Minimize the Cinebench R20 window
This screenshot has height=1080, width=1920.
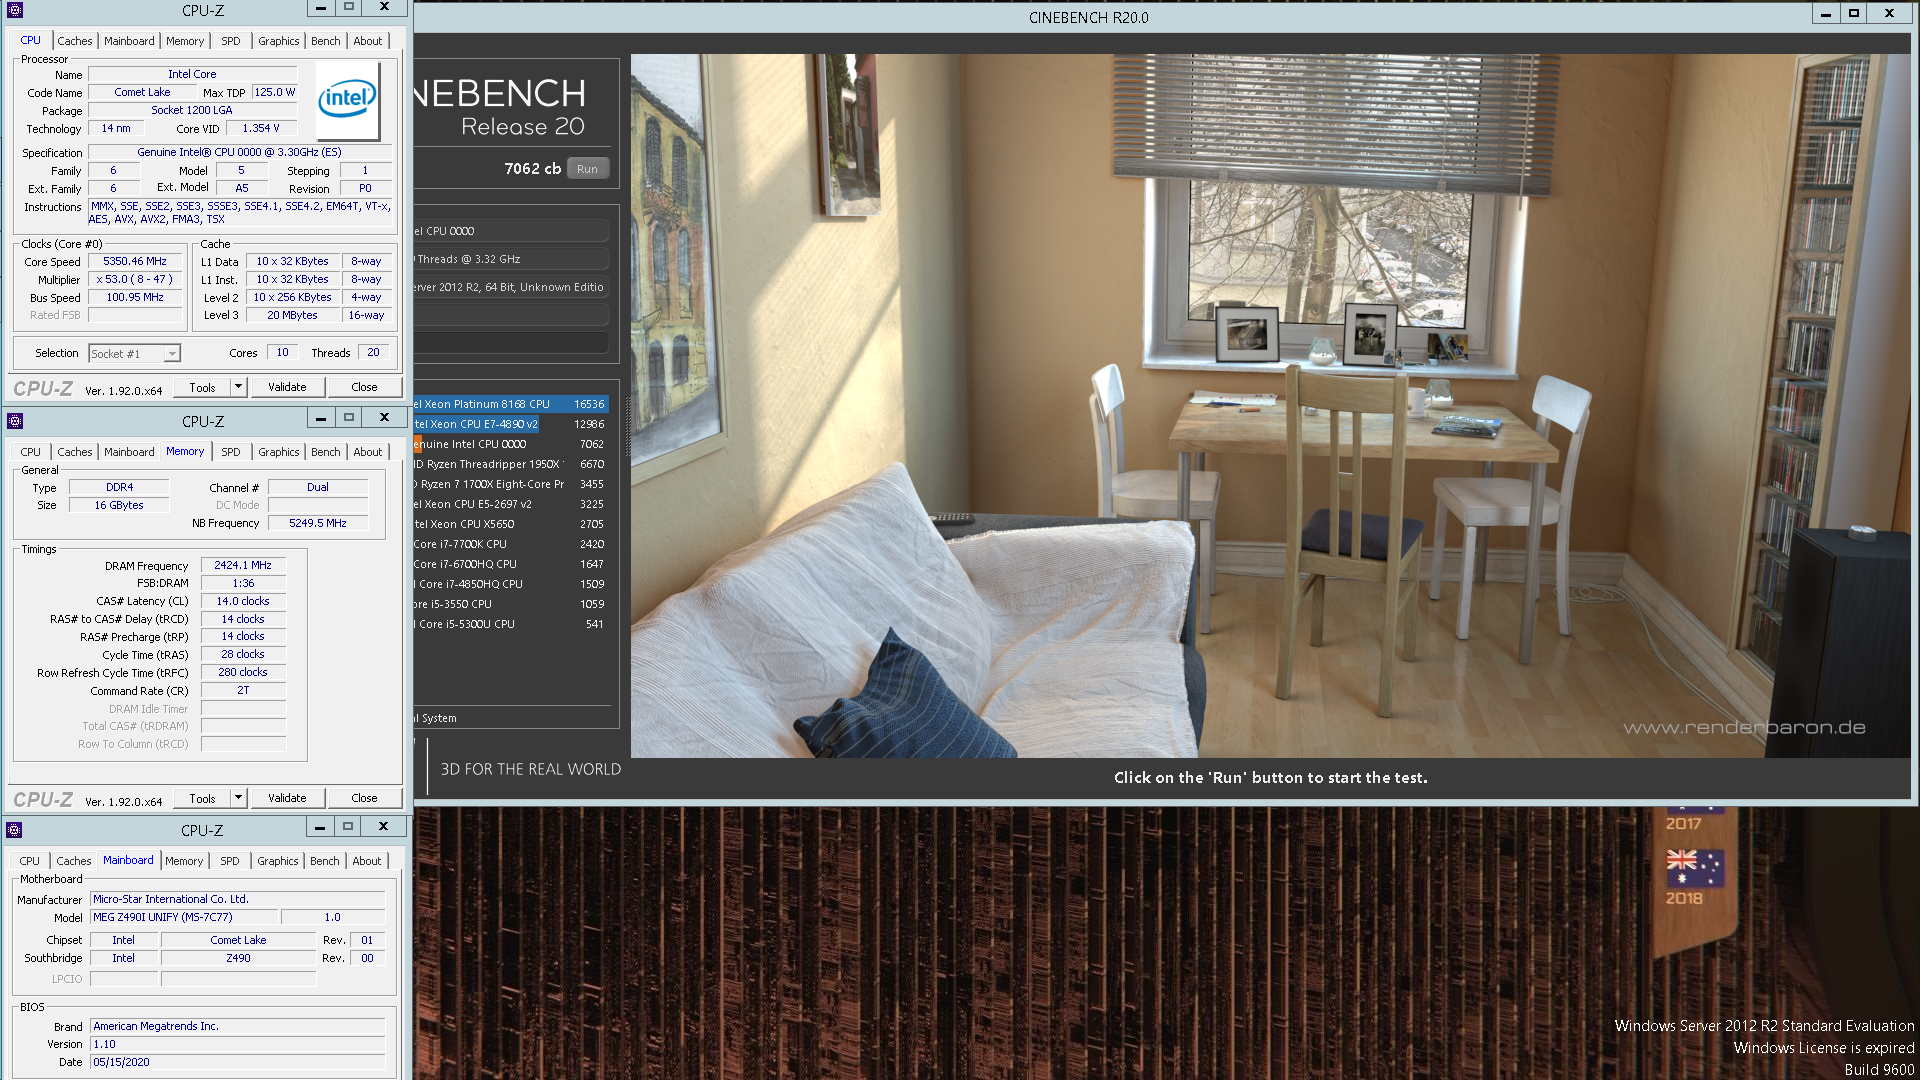pos(1825,13)
